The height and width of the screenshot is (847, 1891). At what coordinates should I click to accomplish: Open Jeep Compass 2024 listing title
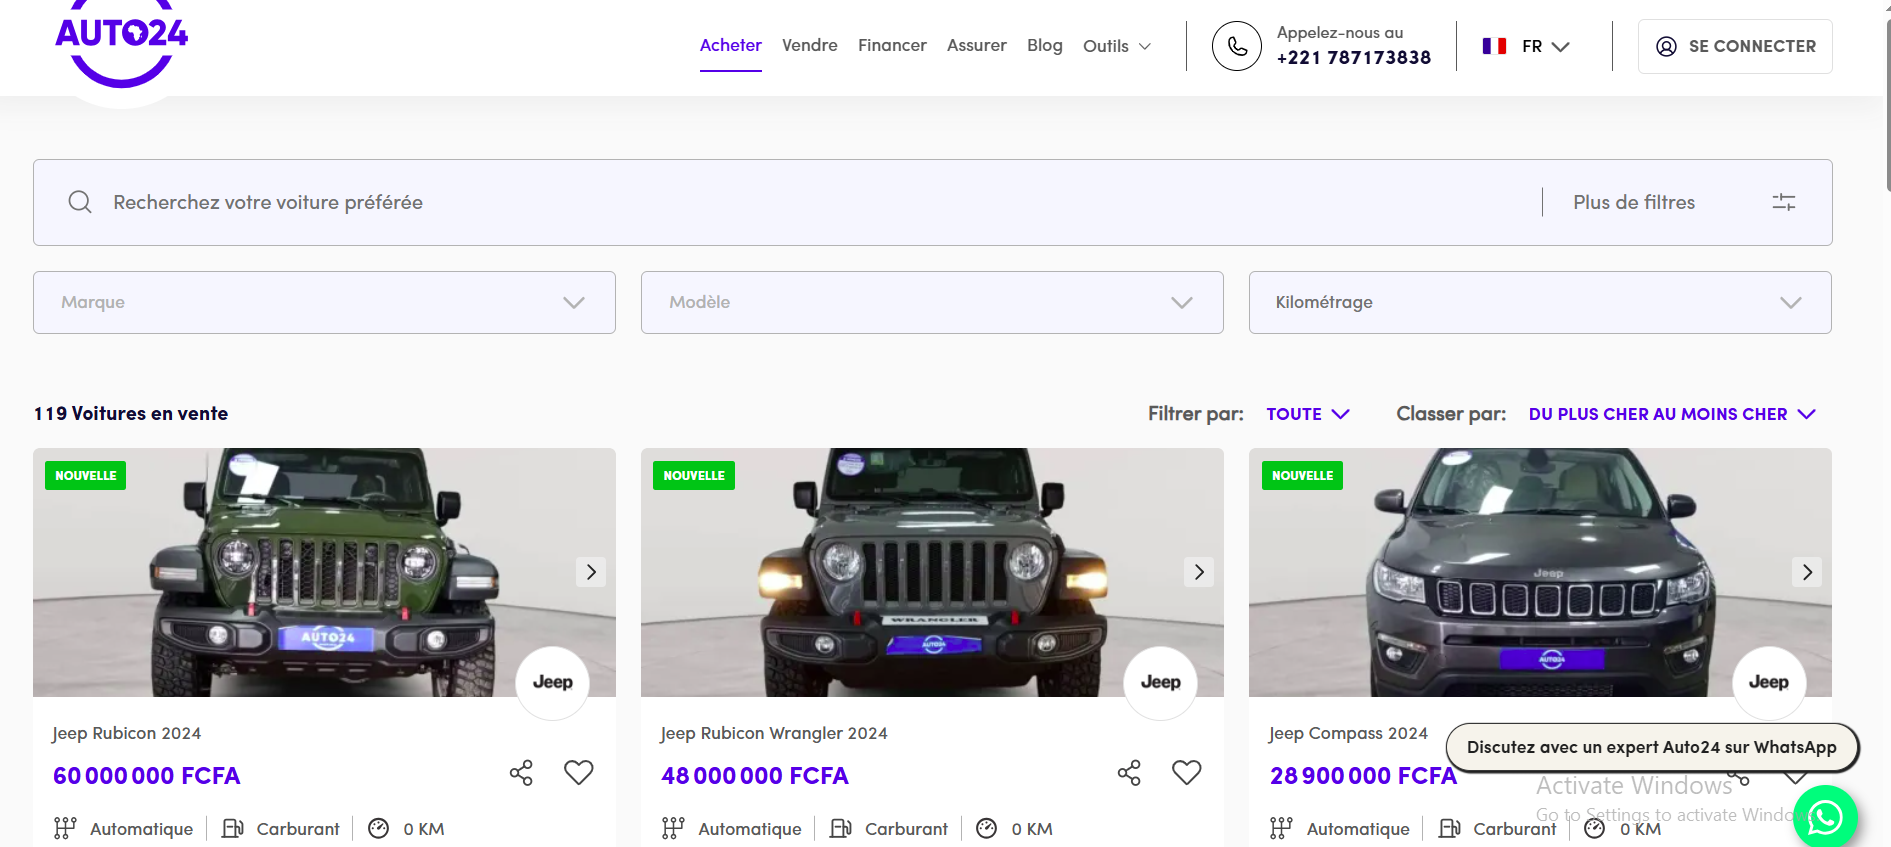pos(1348,733)
